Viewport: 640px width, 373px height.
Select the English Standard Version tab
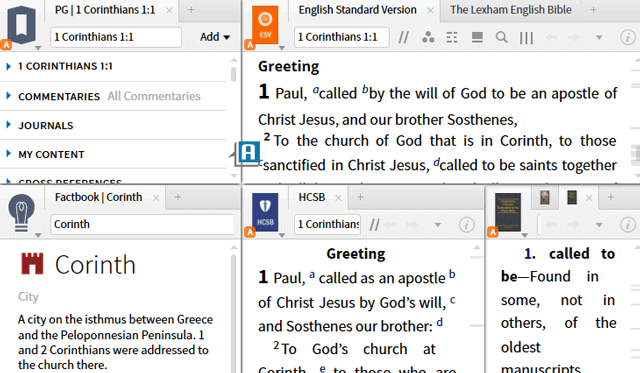(357, 10)
